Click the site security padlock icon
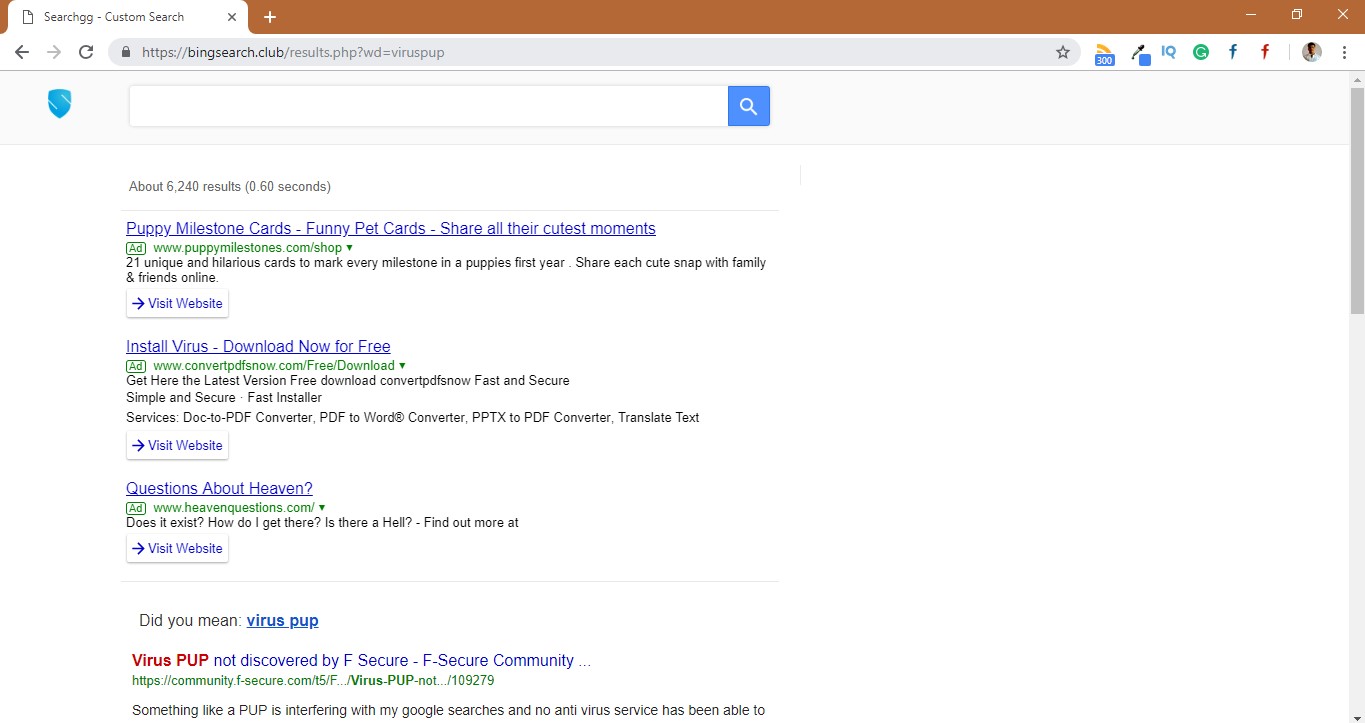 click(x=125, y=52)
